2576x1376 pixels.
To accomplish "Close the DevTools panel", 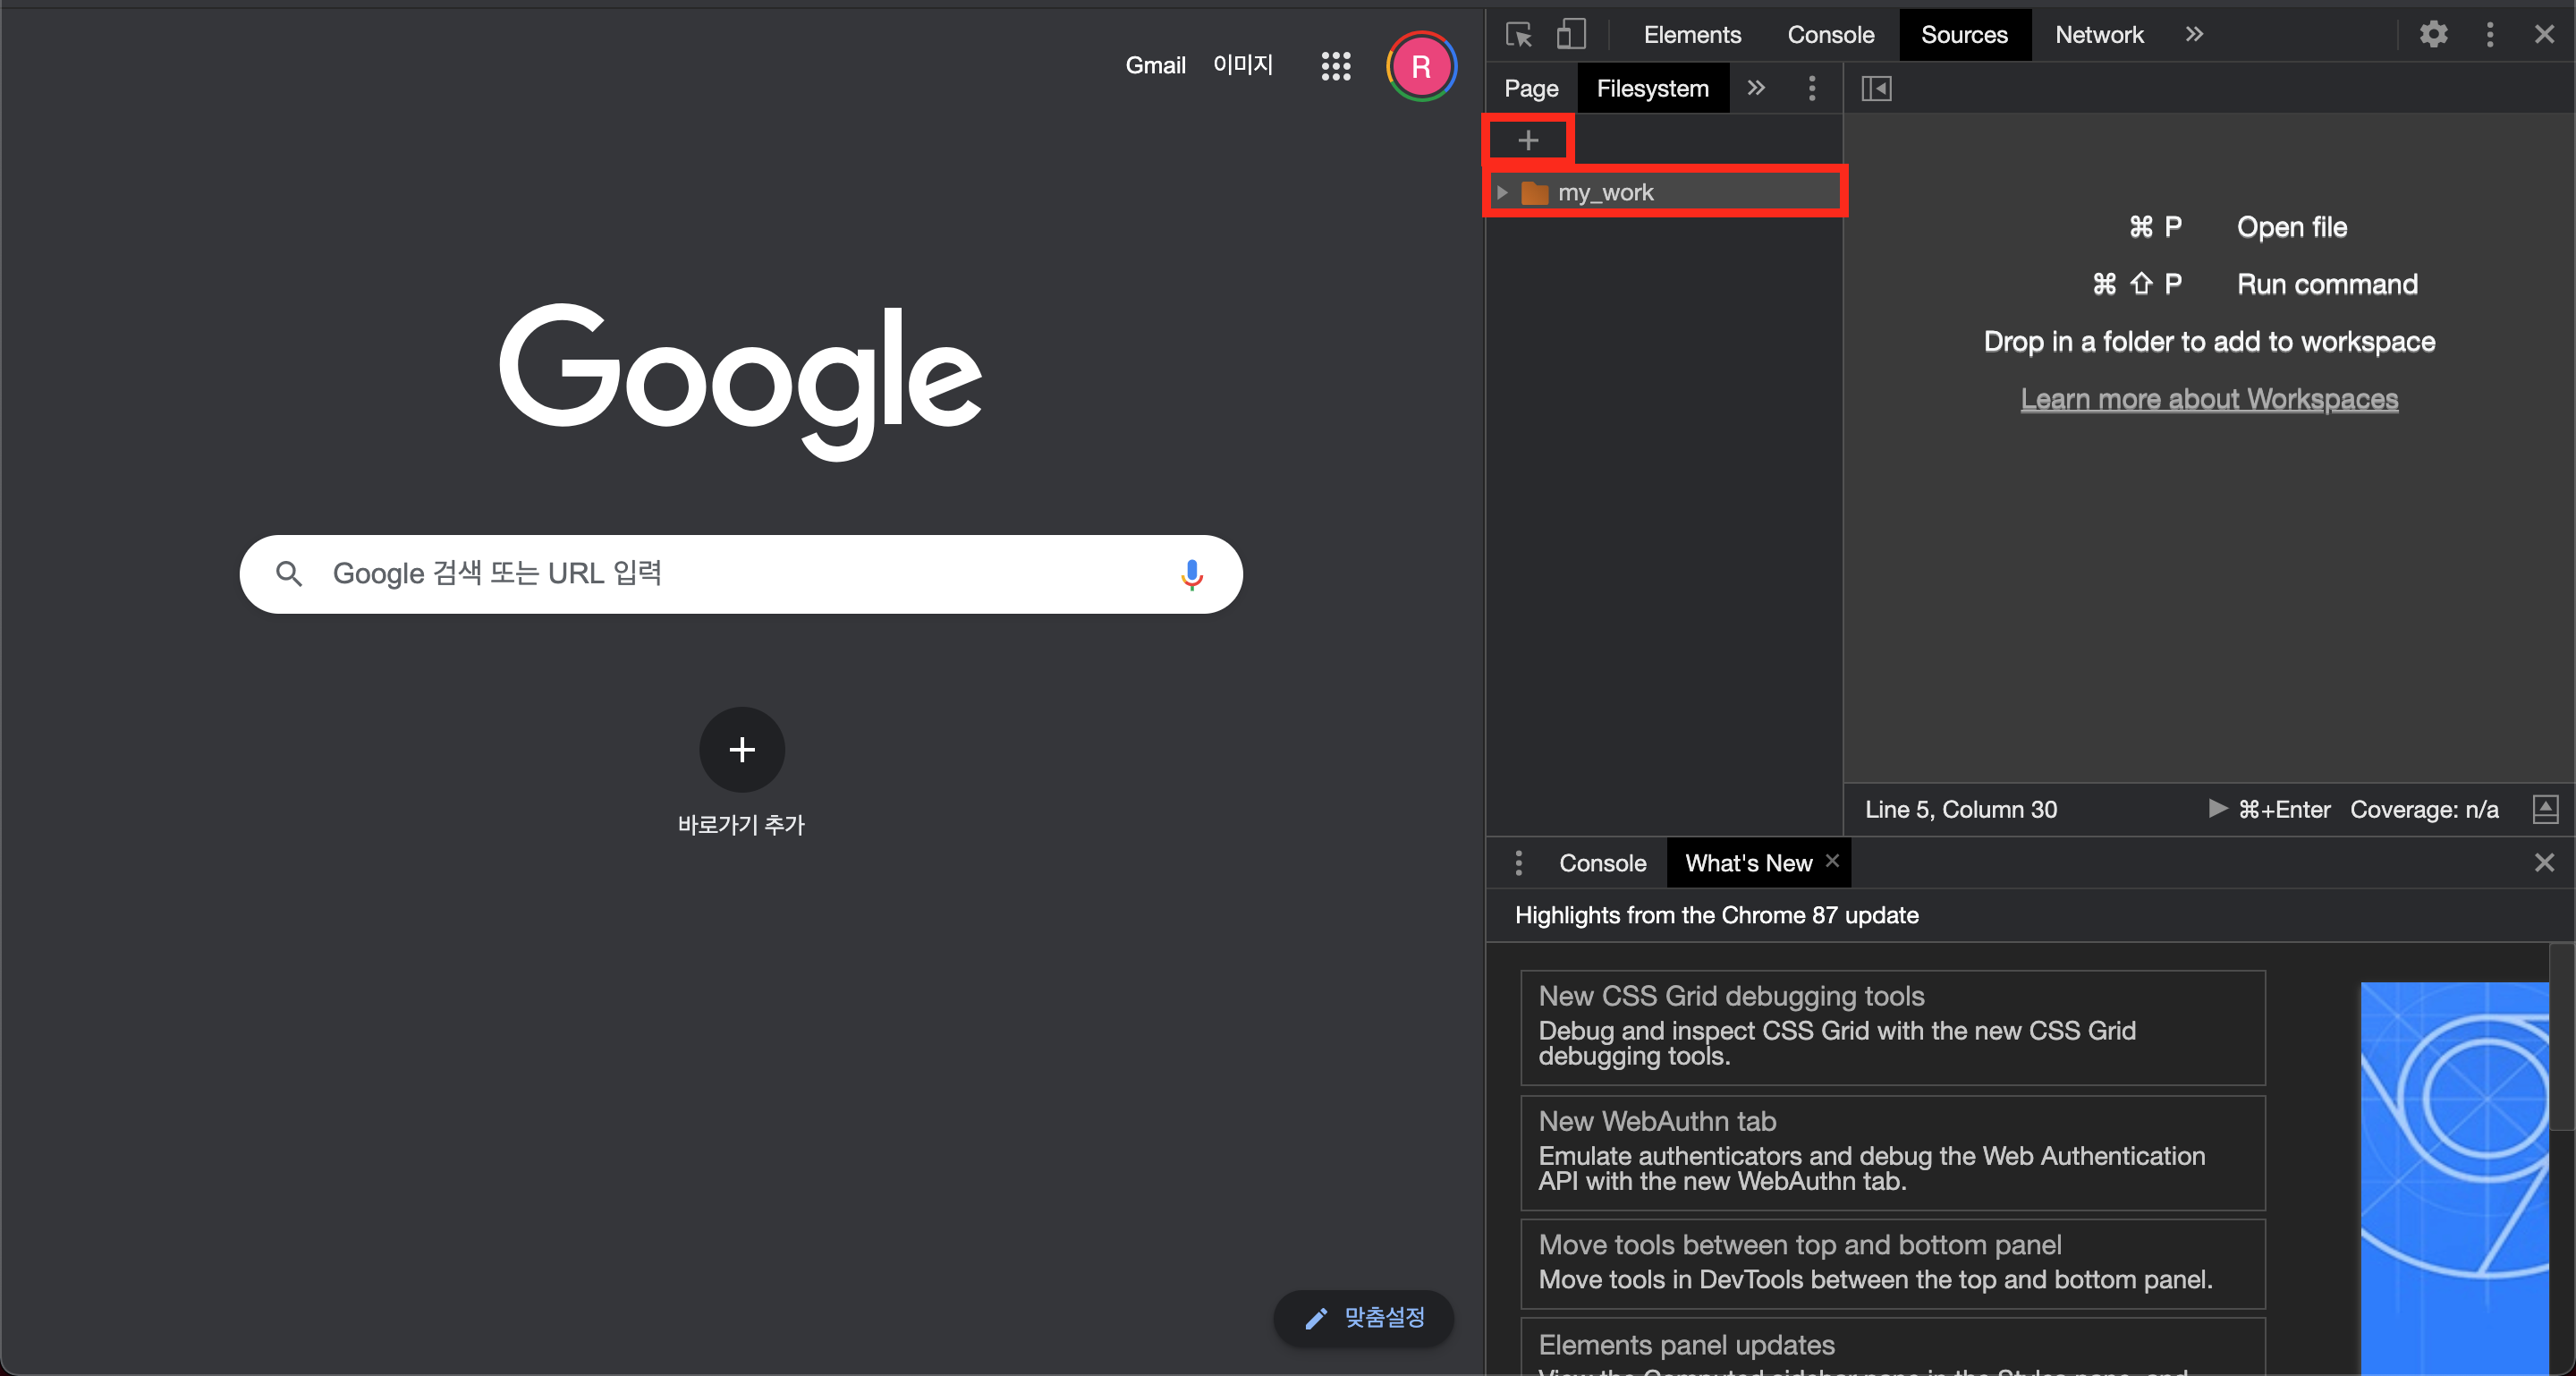I will (2544, 35).
